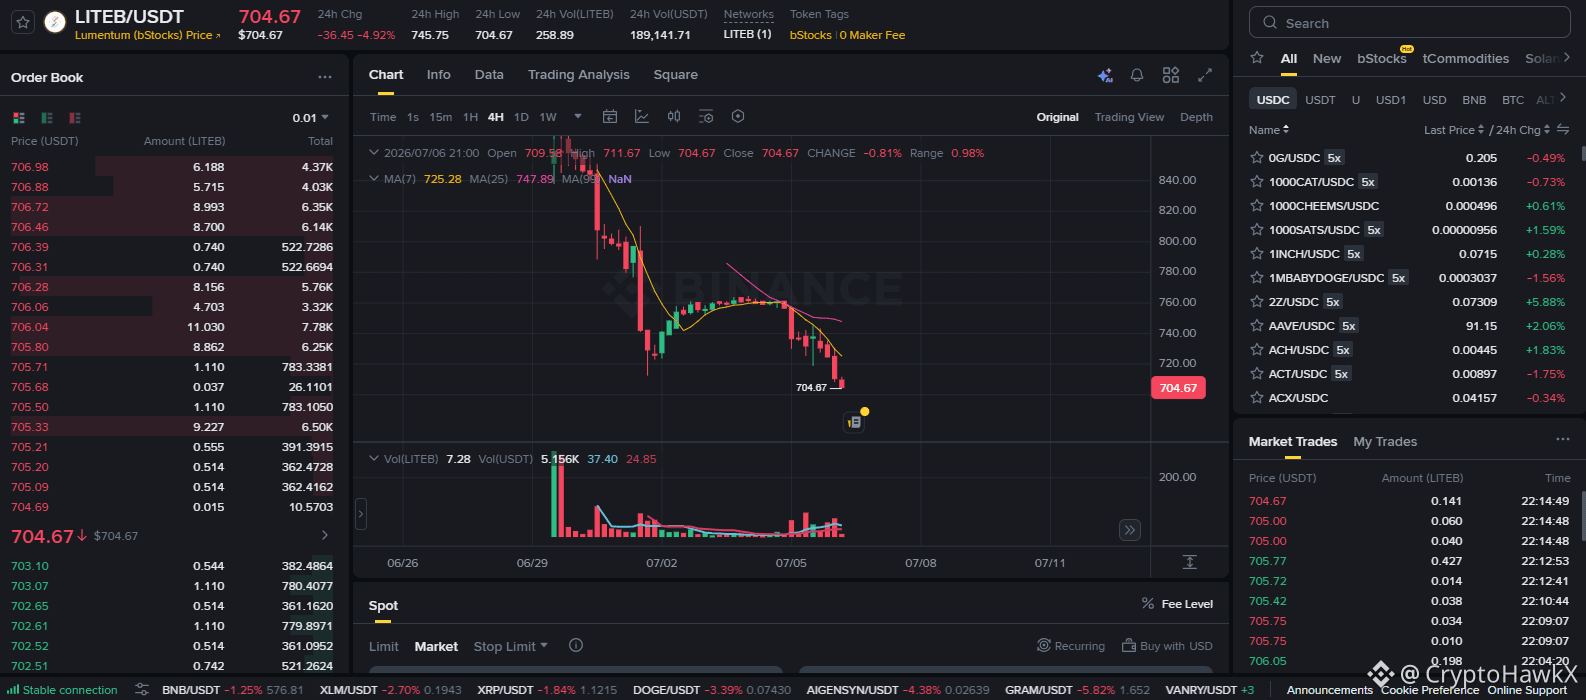Viewport: 1586px width, 700px height.
Task: Select the 1D chart interval
Action: [521, 117]
